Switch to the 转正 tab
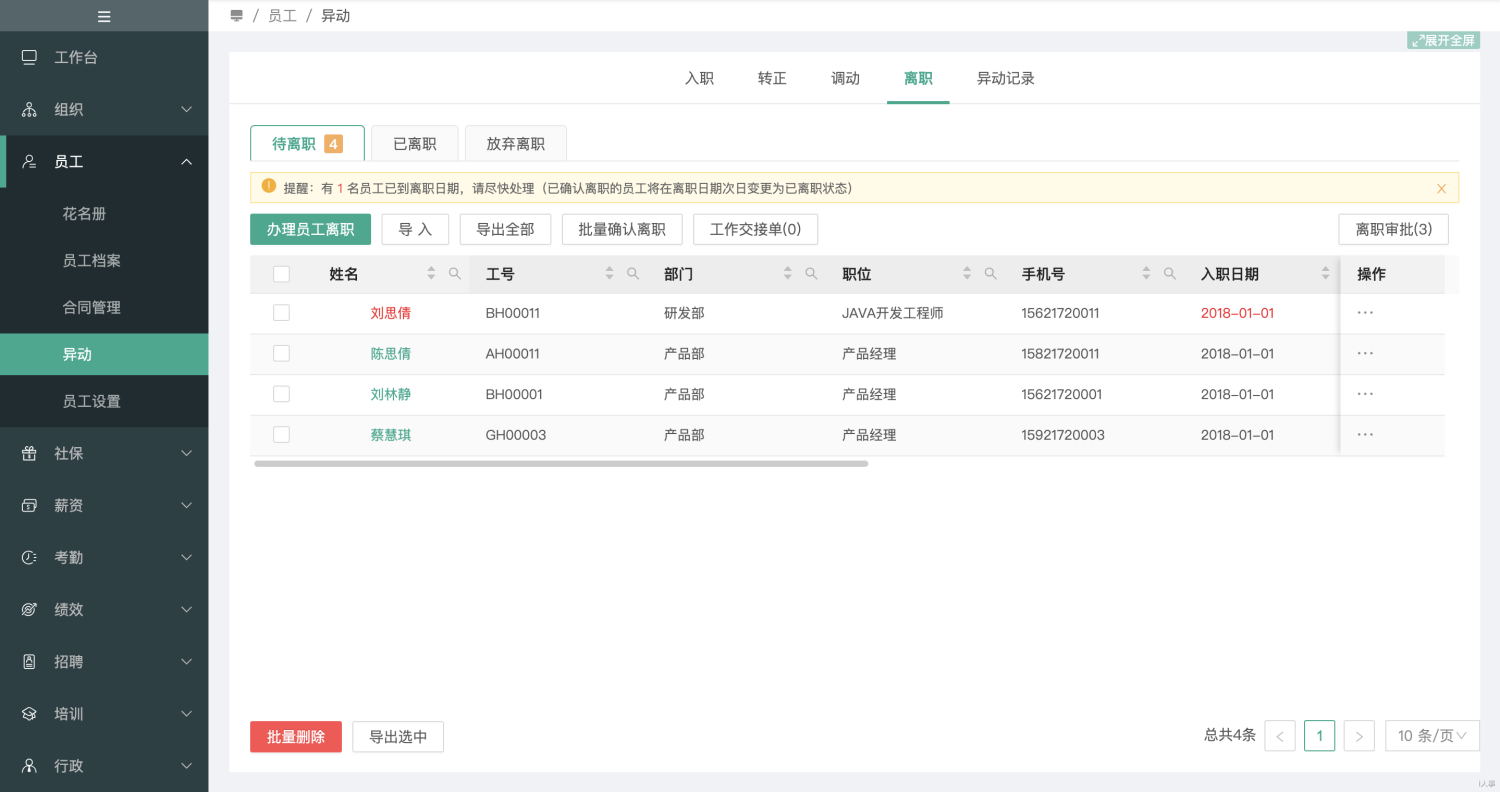Viewport: 1500px width, 792px height. [772, 78]
